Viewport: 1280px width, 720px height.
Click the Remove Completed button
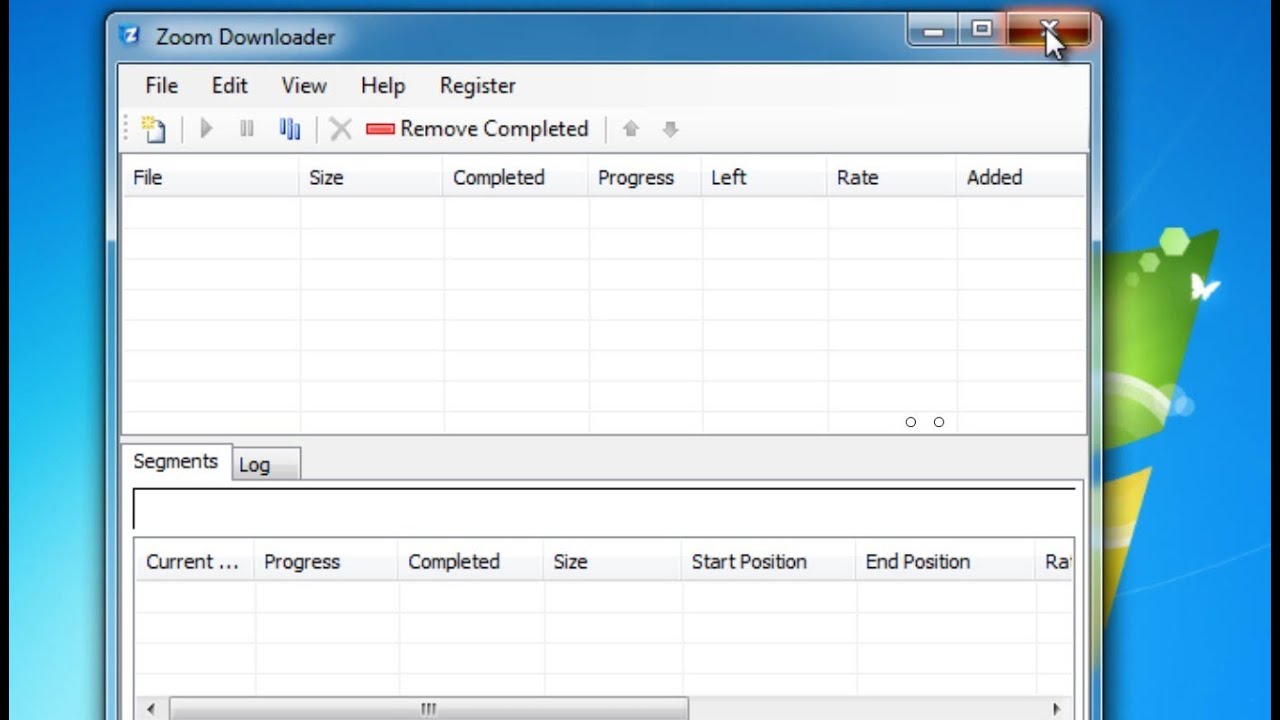[477, 129]
